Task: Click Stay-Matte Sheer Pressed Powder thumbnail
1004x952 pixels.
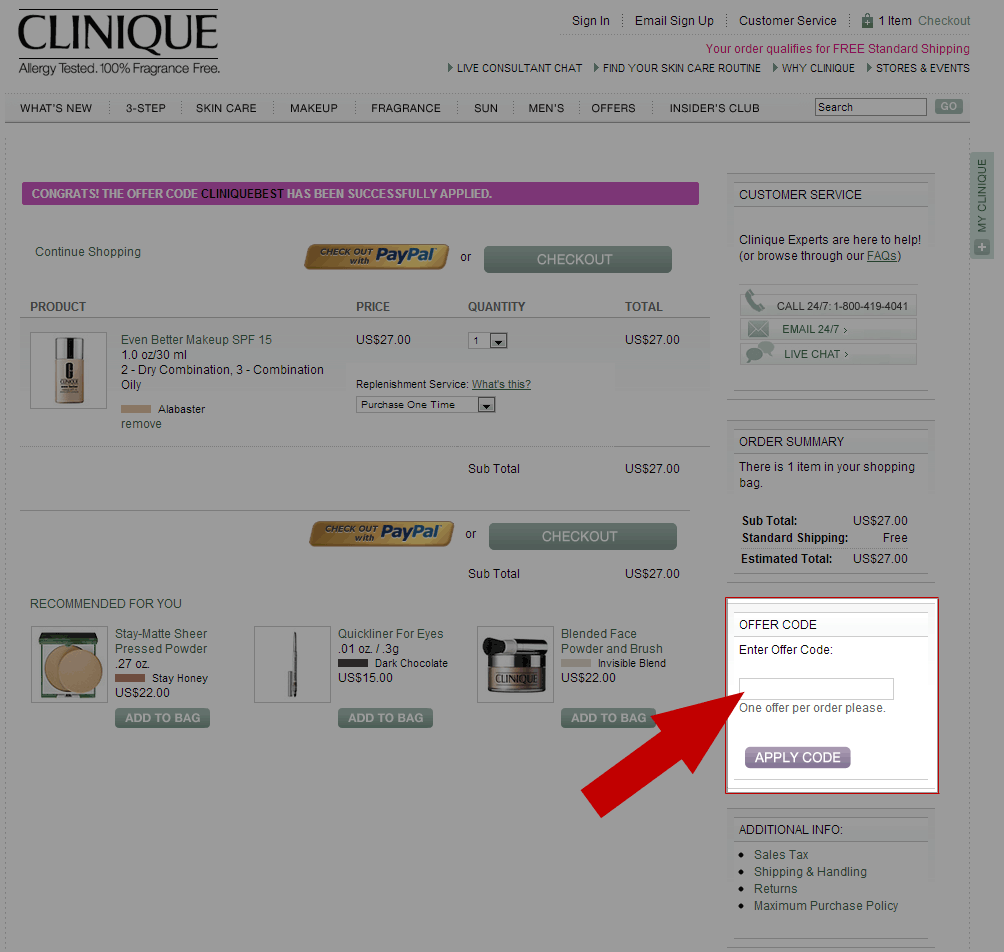Action: click(69, 665)
